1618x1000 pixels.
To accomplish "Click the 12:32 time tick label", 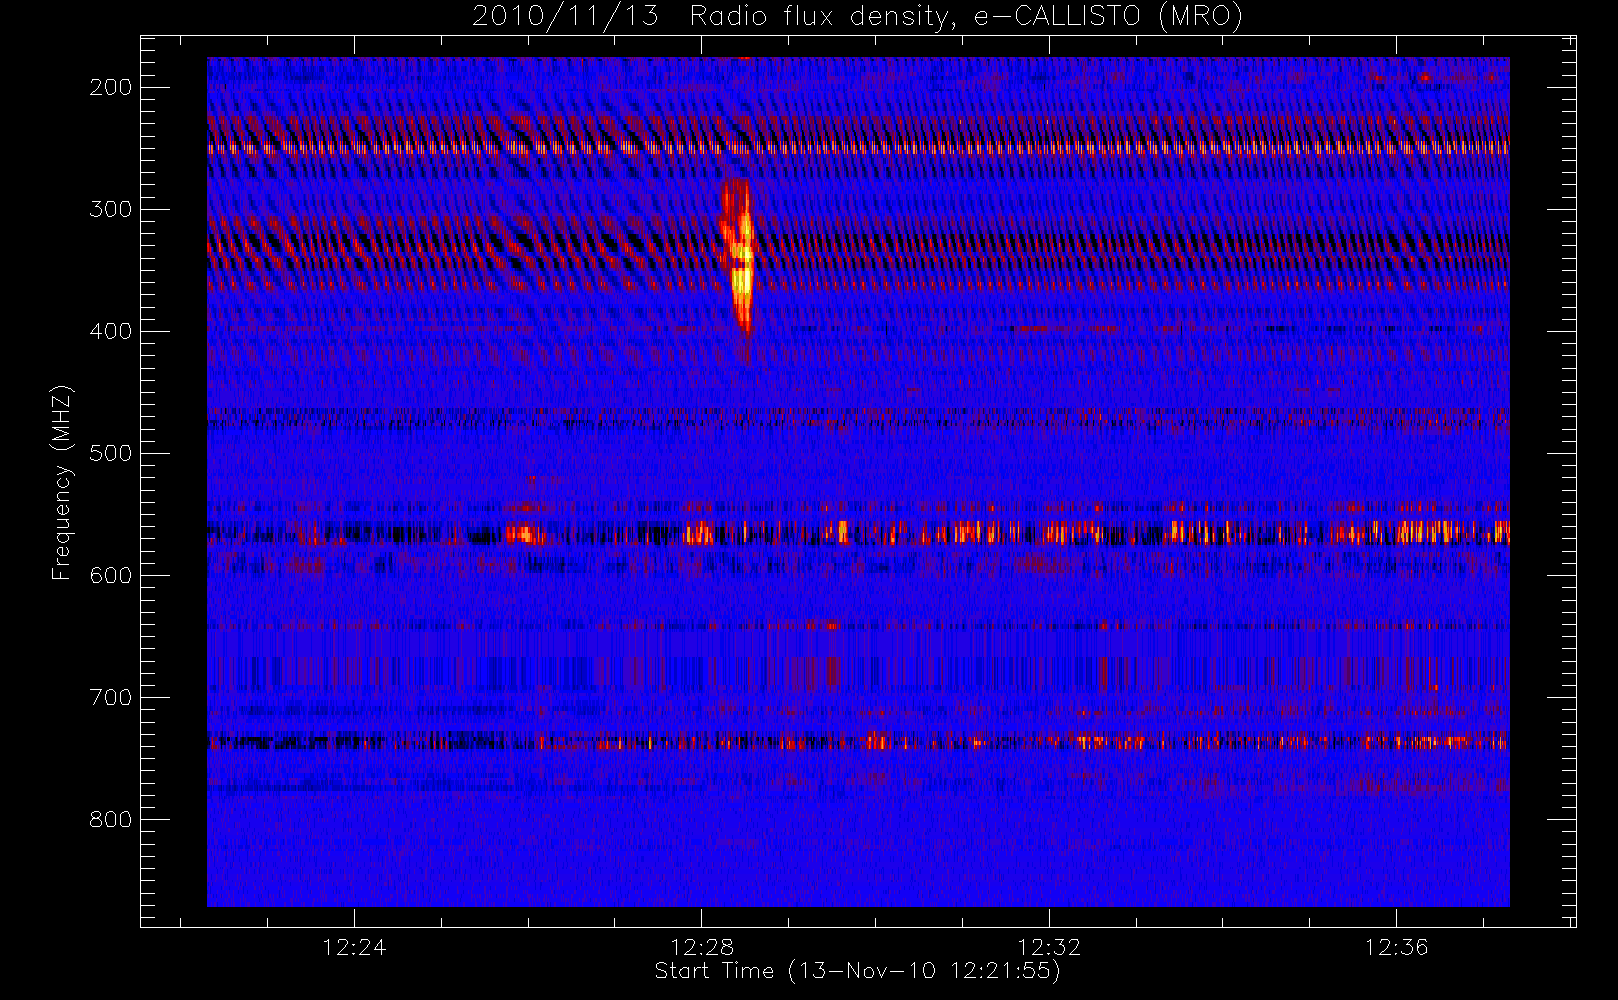I will tap(1049, 947).
